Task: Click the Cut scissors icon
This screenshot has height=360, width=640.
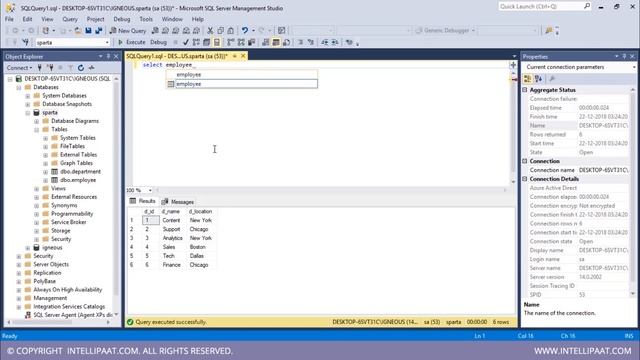Action: click(x=210, y=31)
